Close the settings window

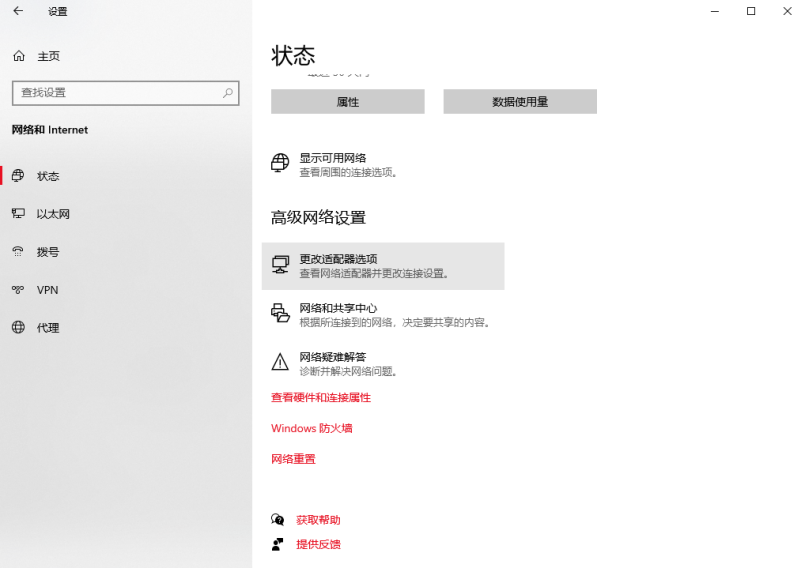pyautogui.click(x=787, y=11)
